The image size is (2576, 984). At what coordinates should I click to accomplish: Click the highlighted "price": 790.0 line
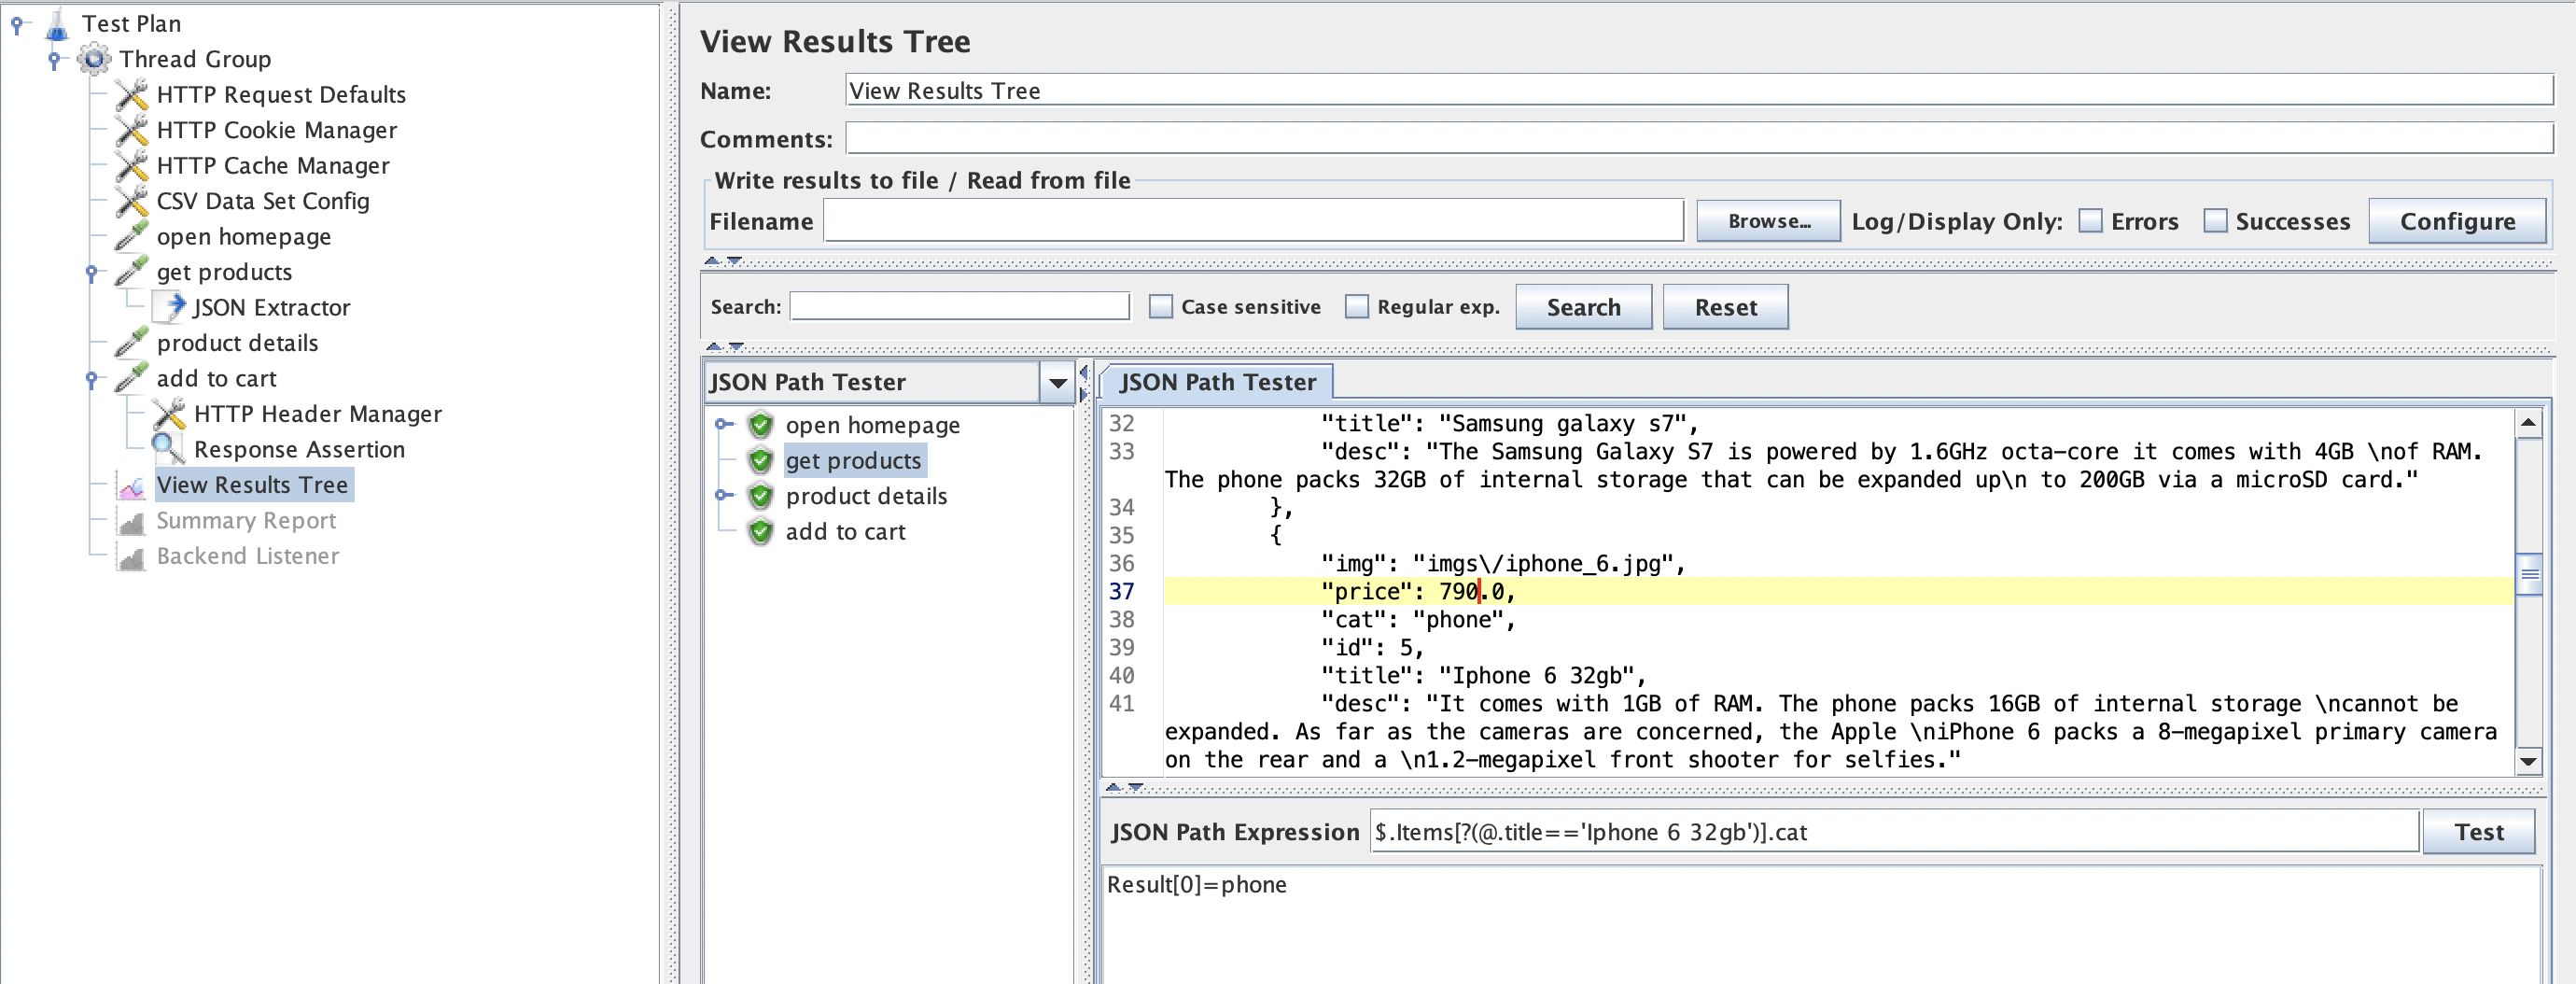tap(1838, 591)
